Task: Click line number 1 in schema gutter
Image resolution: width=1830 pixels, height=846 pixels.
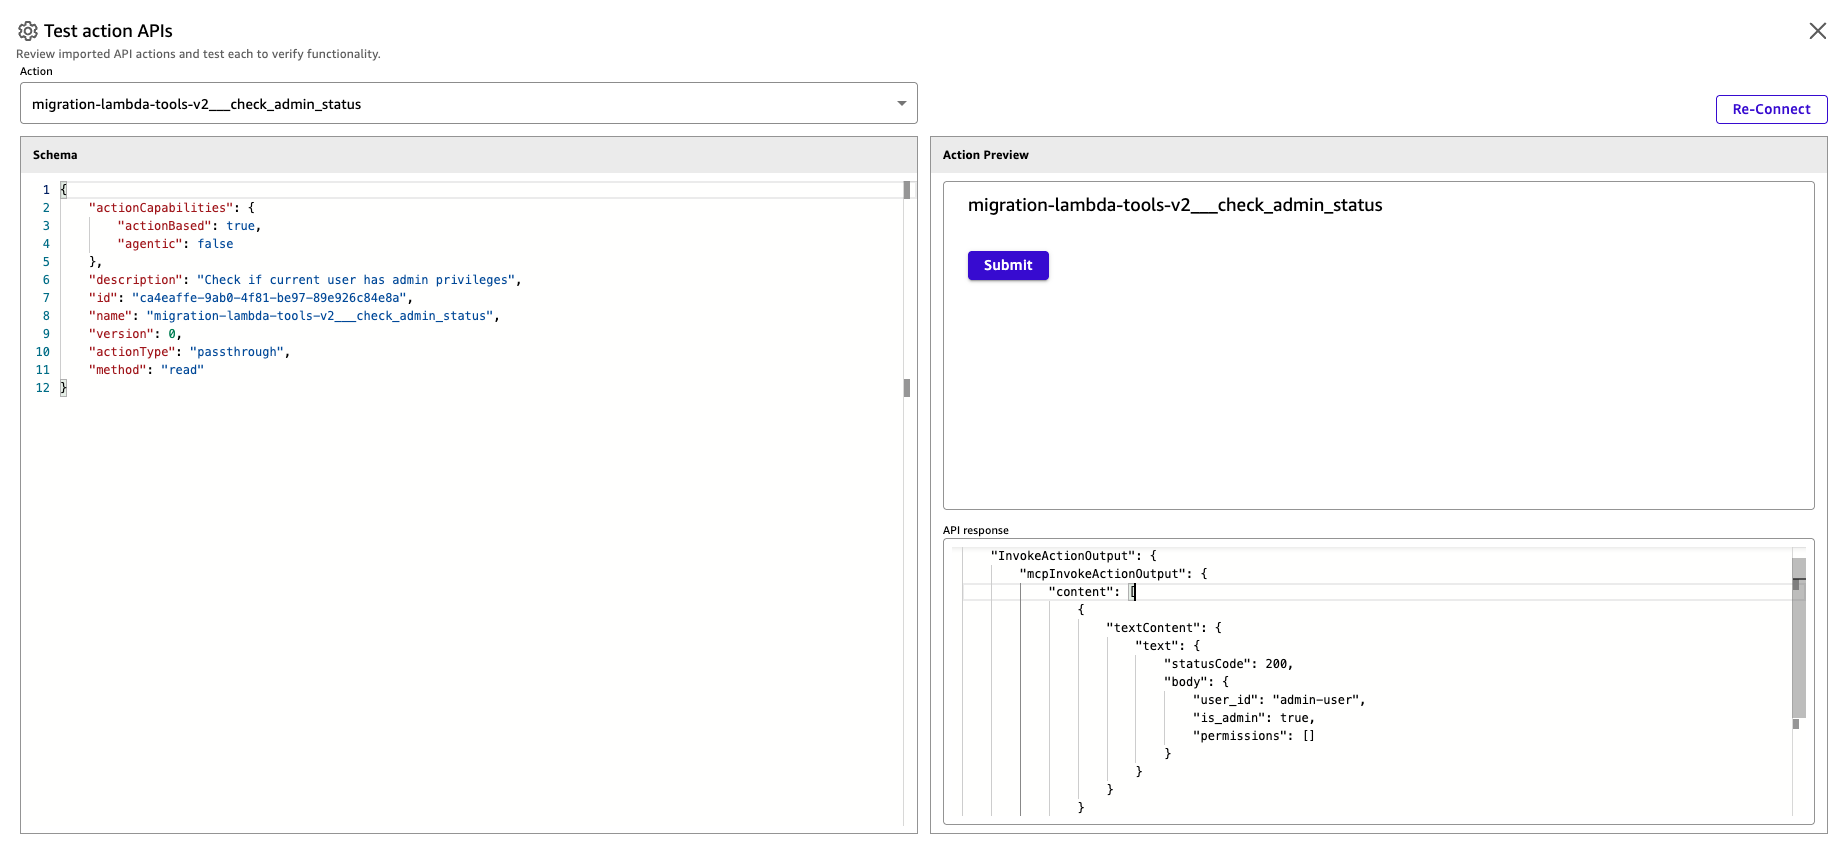Action: pyautogui.click(x=46, y=190)
